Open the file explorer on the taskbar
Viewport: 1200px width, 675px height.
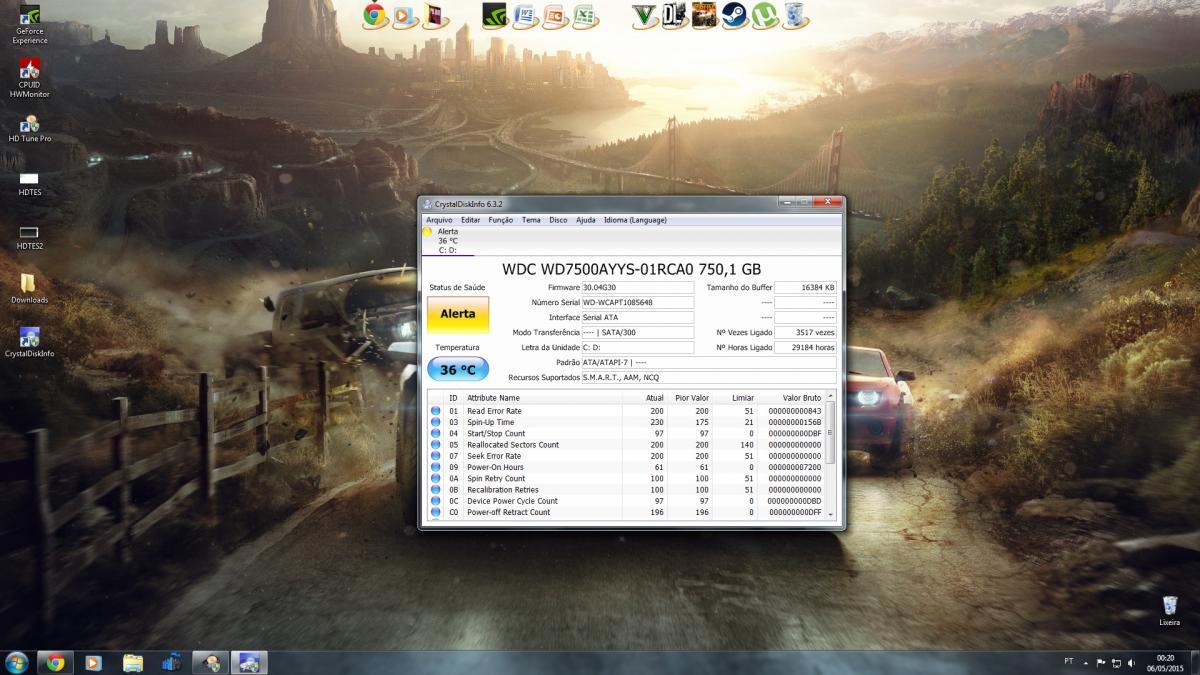[133, 662]
